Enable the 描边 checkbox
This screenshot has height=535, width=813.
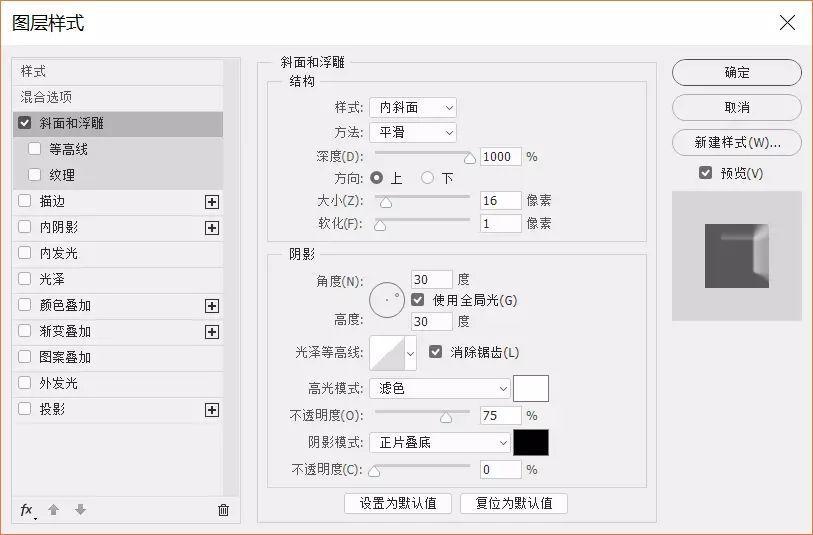point(24,201)
